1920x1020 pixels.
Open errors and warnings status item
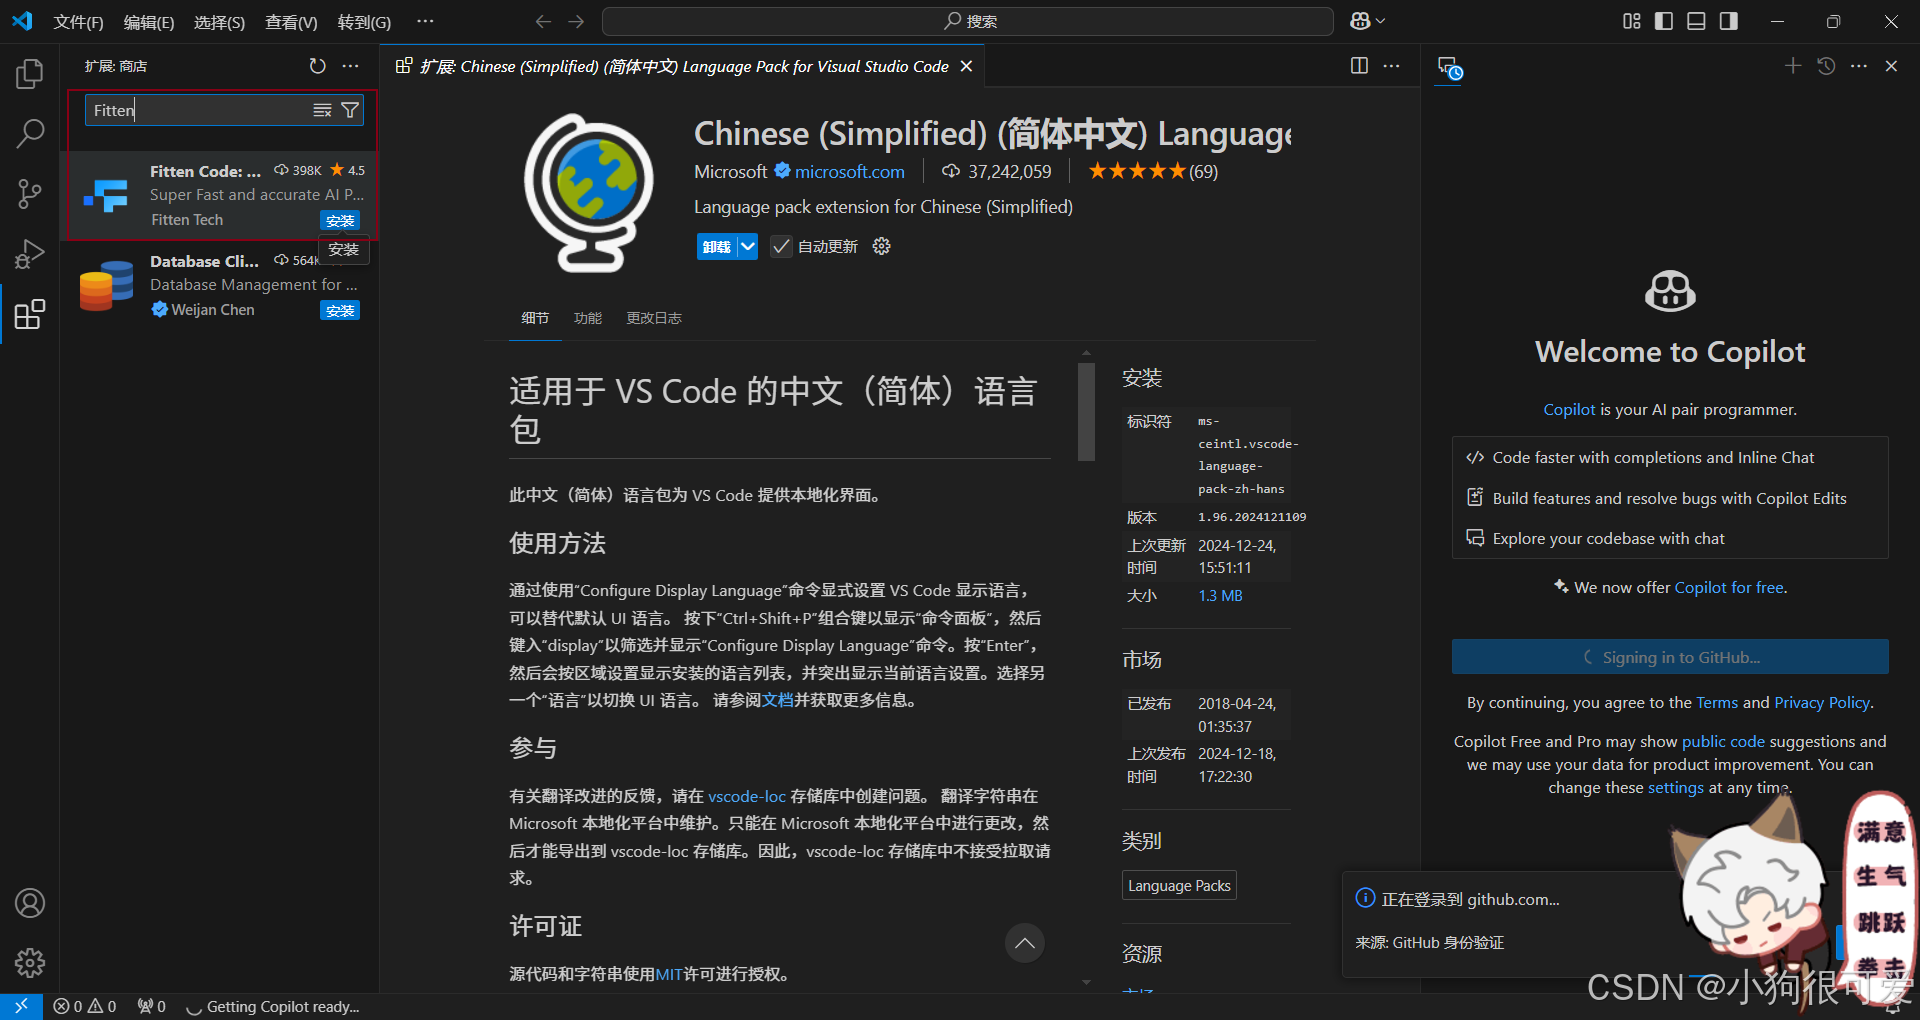pyautogui.click(x=85, y=1007)
